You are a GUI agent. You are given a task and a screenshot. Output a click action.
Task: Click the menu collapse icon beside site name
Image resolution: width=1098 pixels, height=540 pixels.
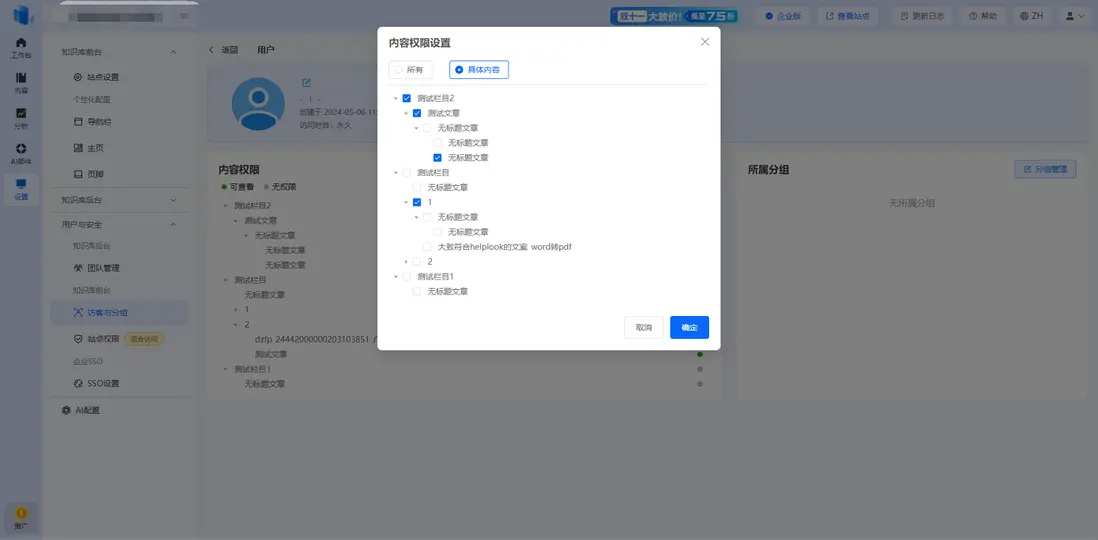click(184, 15)
